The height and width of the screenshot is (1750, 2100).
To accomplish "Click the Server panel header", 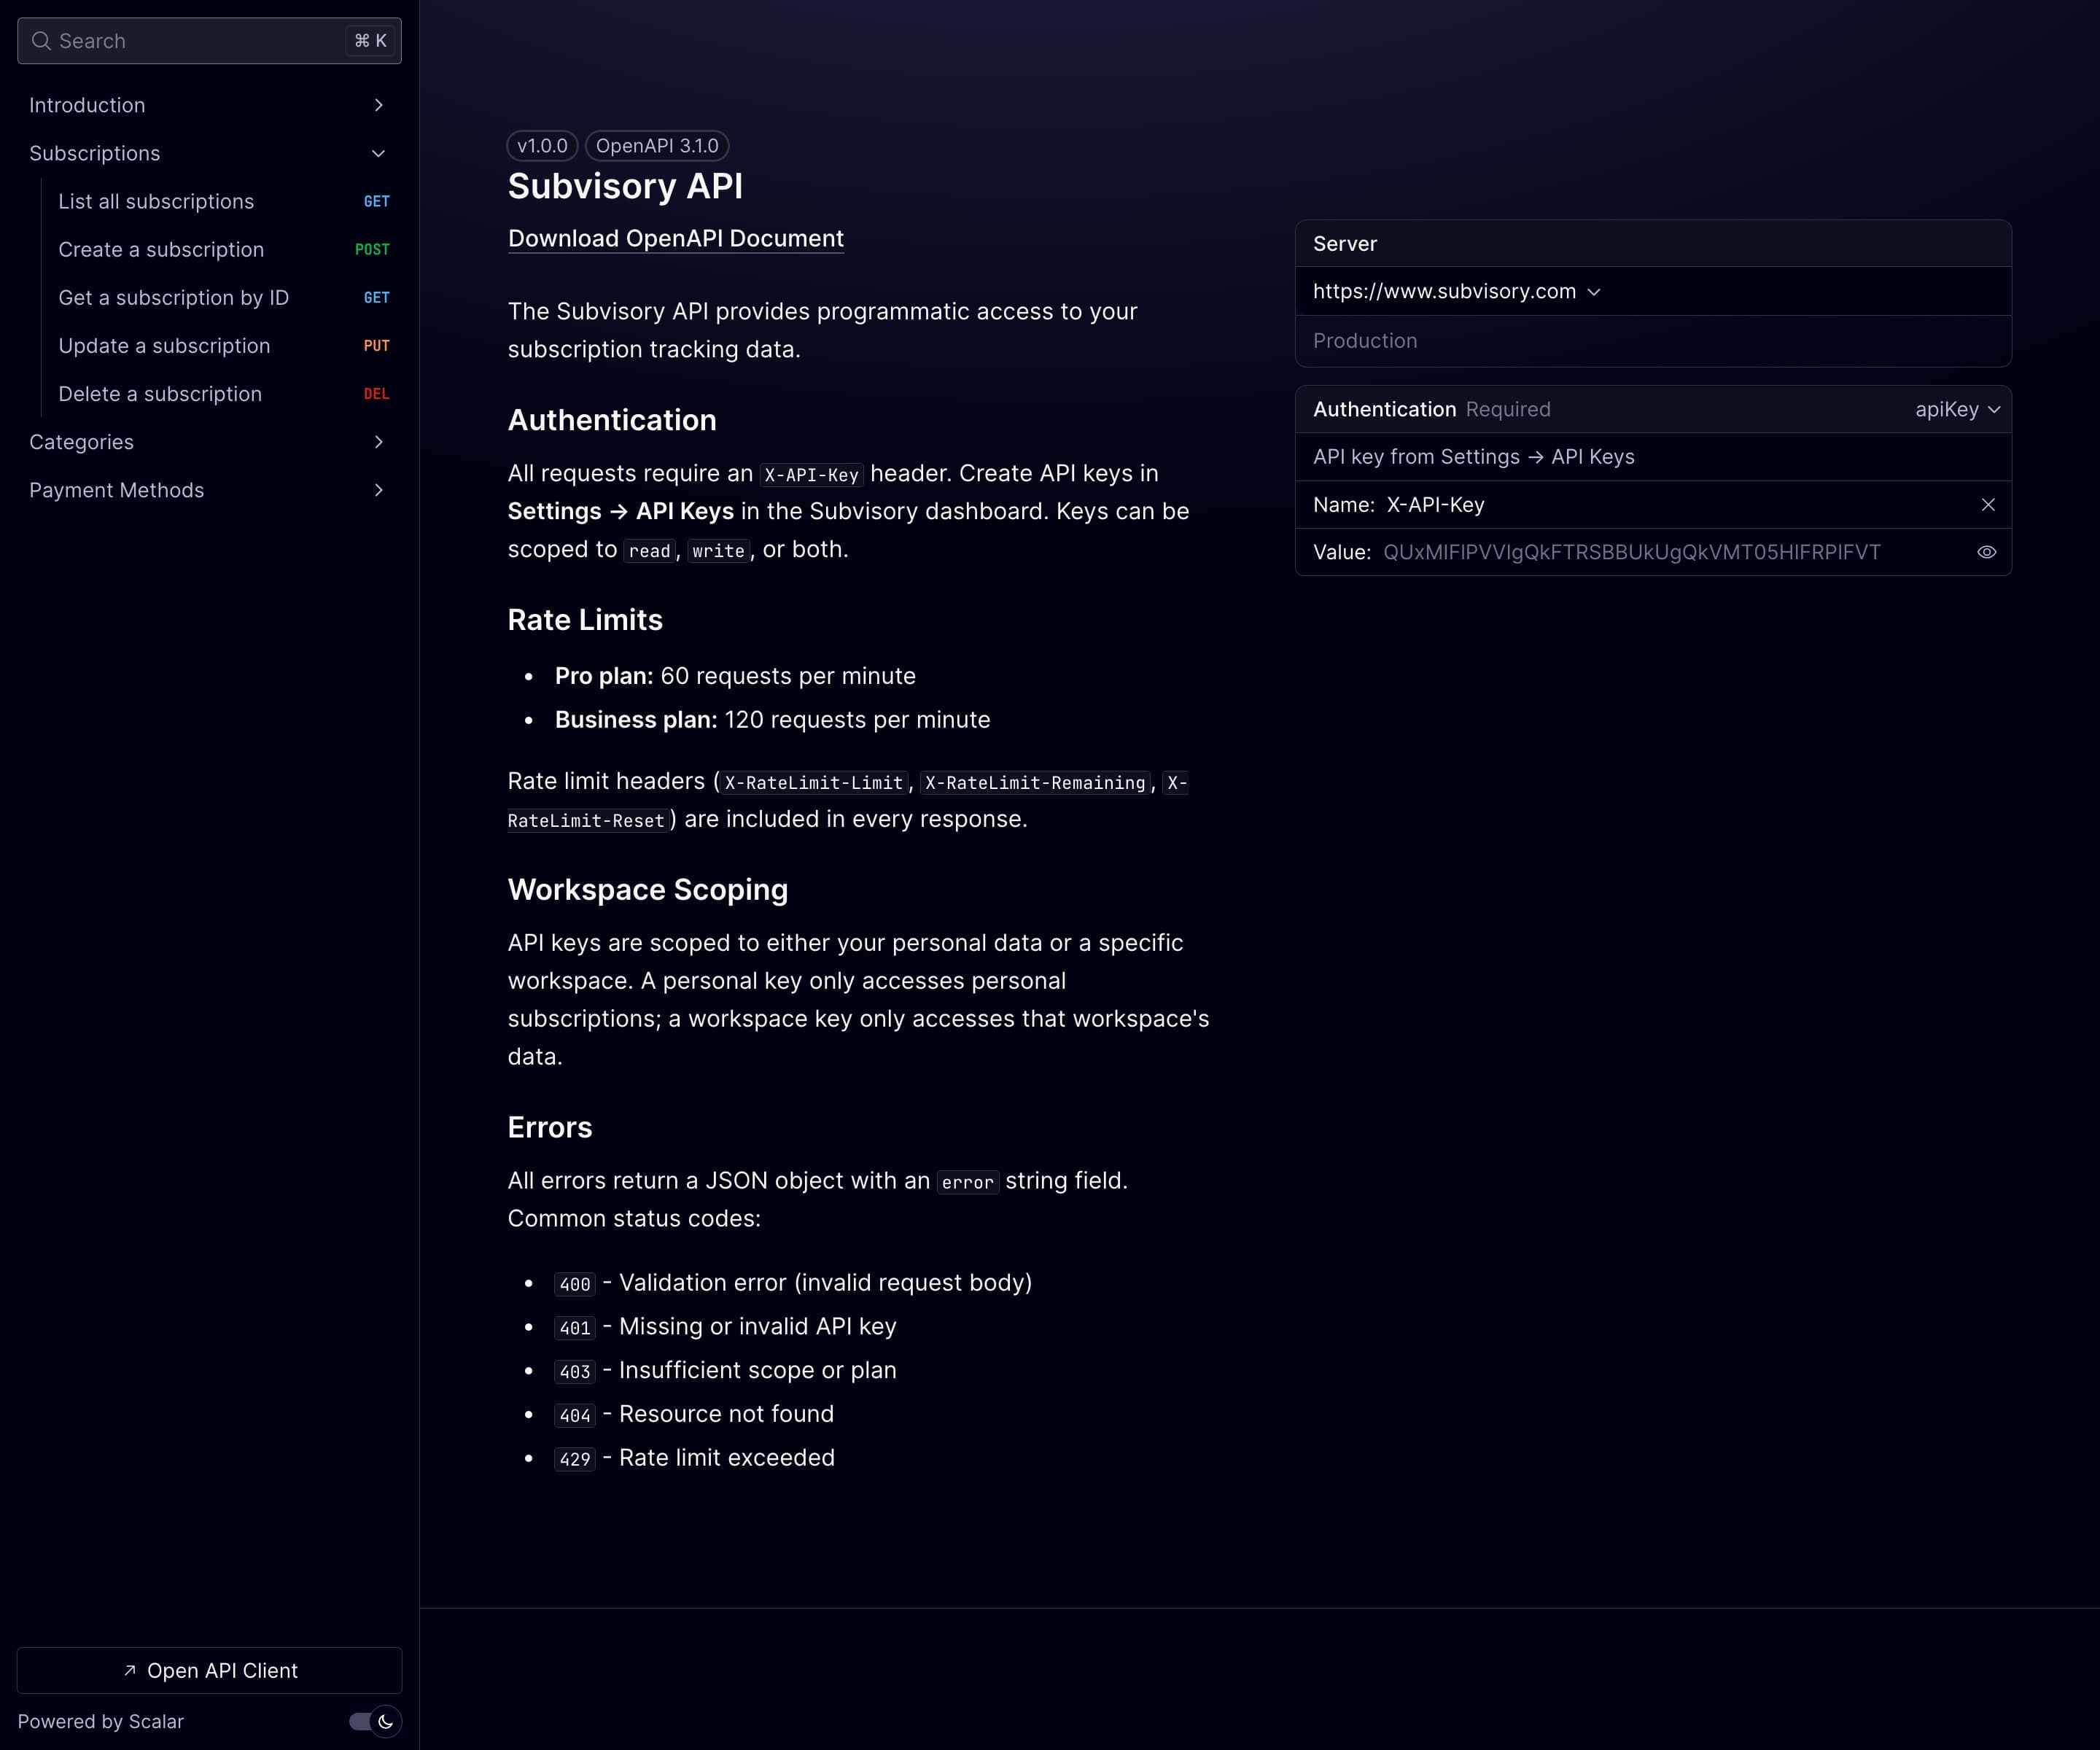I will point(1653,244).
